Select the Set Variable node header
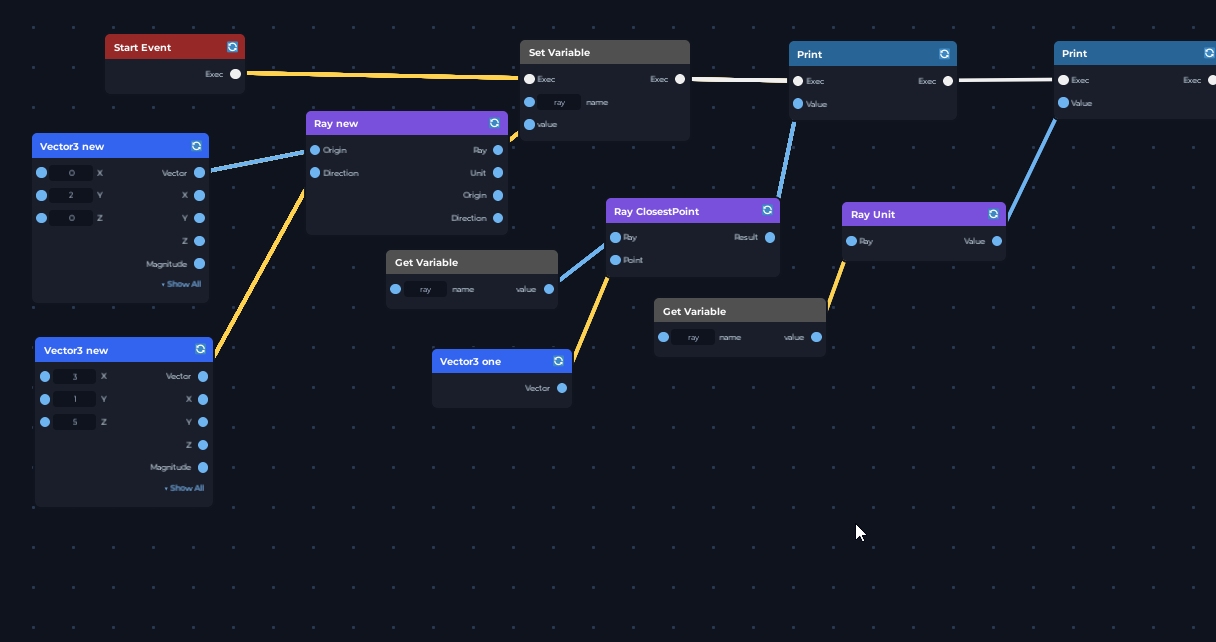1216x642 pixels. [x=605, y=52]
